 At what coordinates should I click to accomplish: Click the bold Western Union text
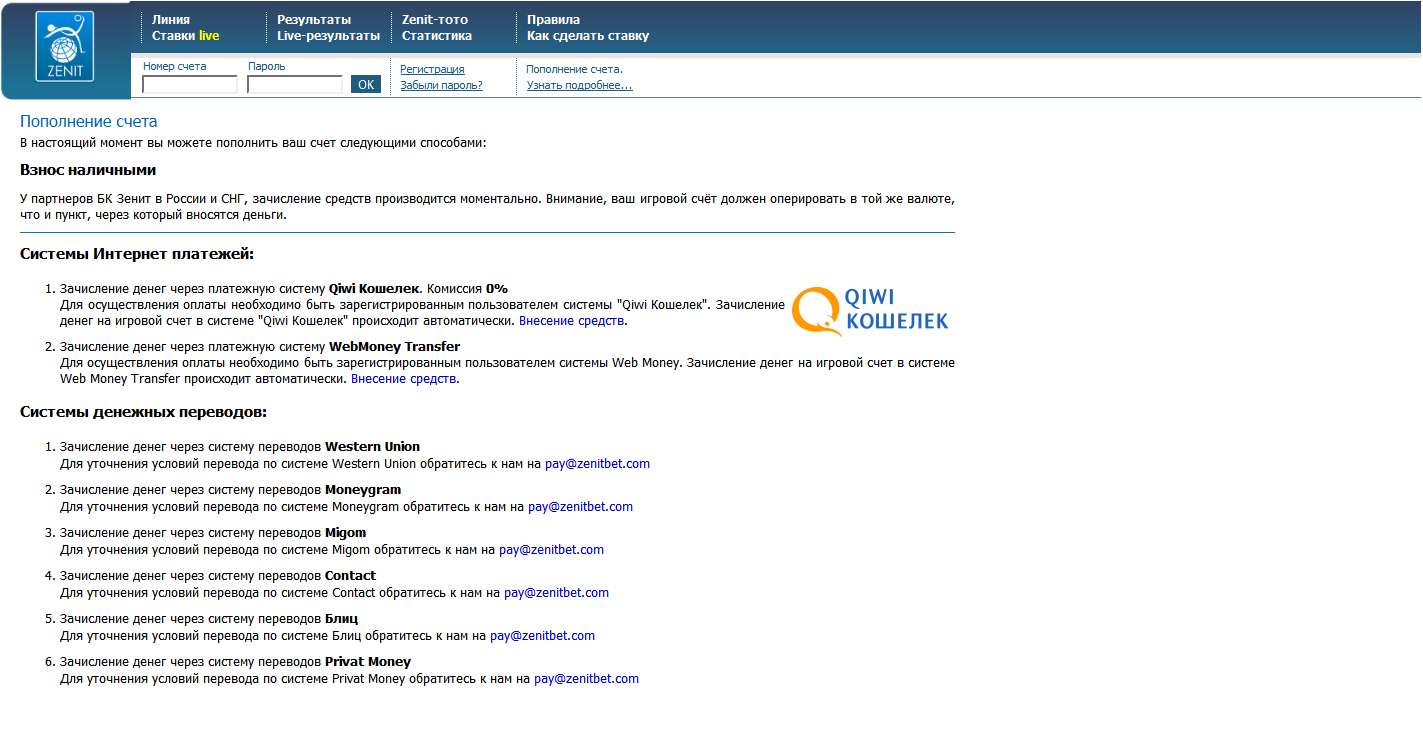[x=372, y=447]
